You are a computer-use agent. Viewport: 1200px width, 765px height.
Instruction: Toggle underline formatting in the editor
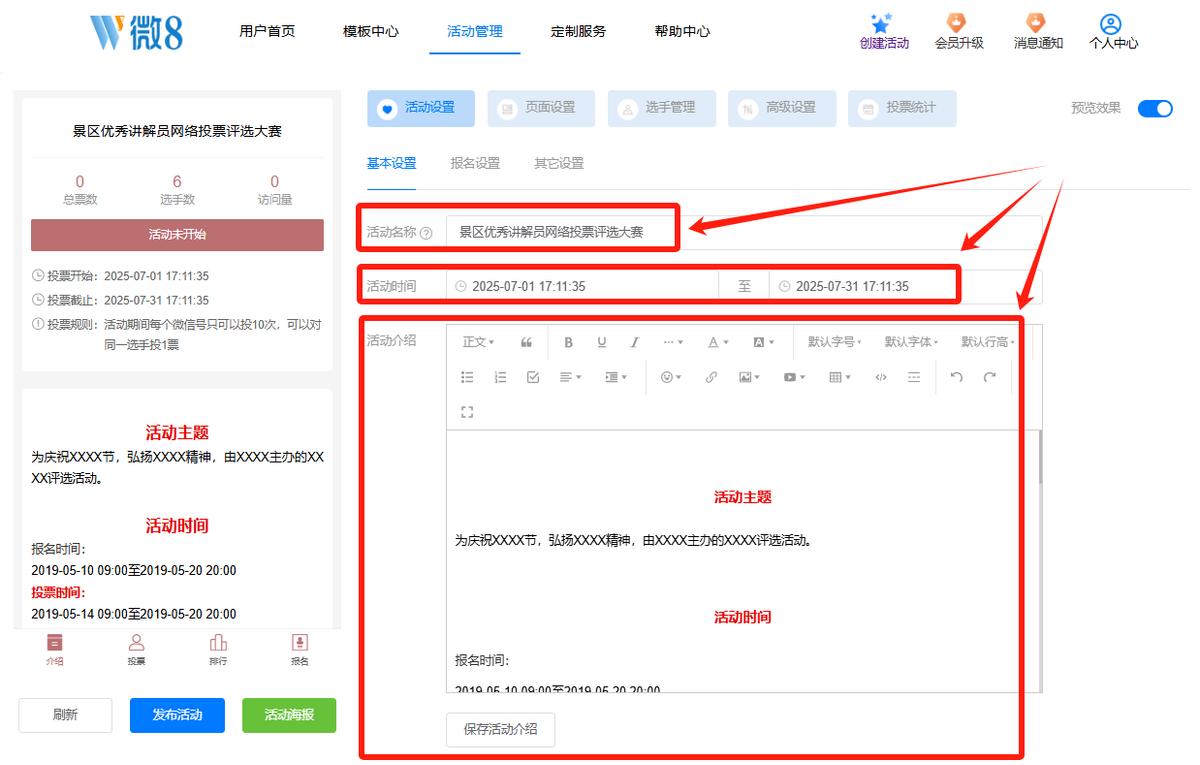click(601, 342)
